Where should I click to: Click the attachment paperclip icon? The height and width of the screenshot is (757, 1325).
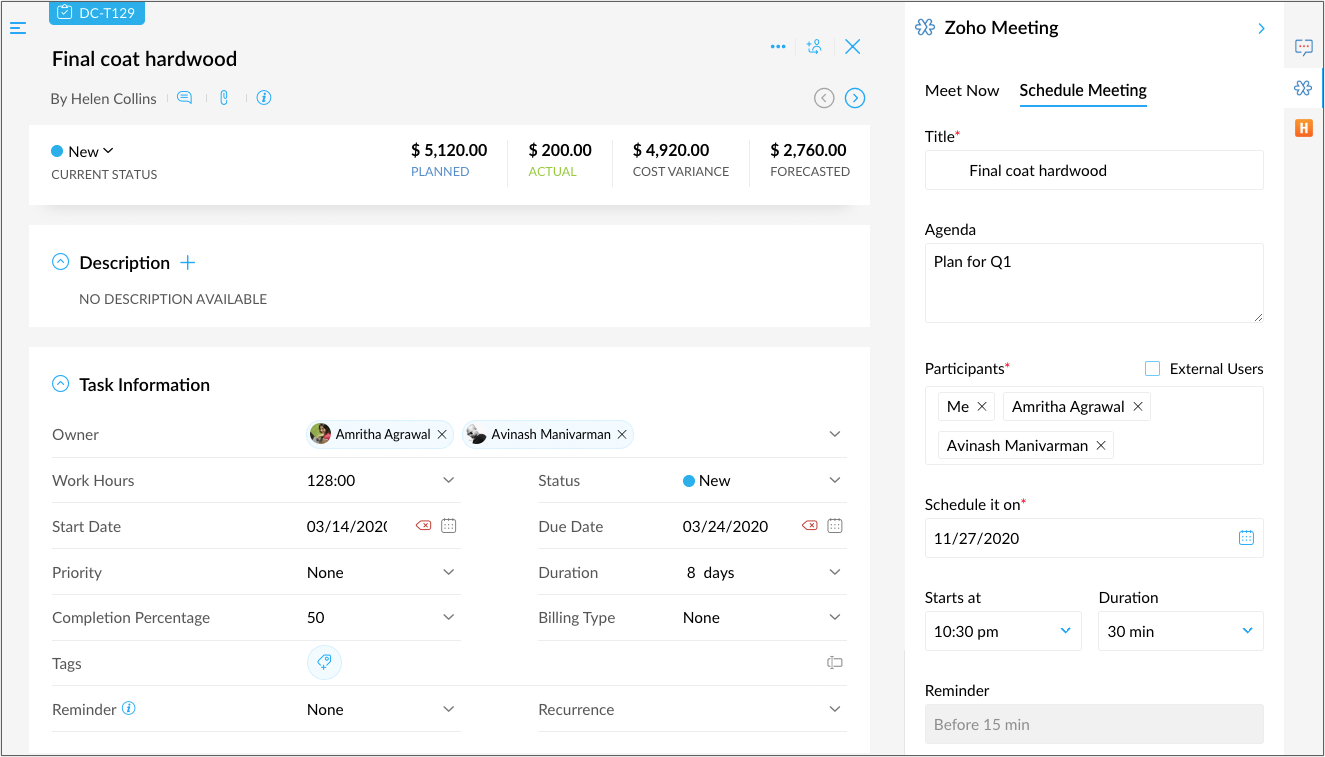224,98
